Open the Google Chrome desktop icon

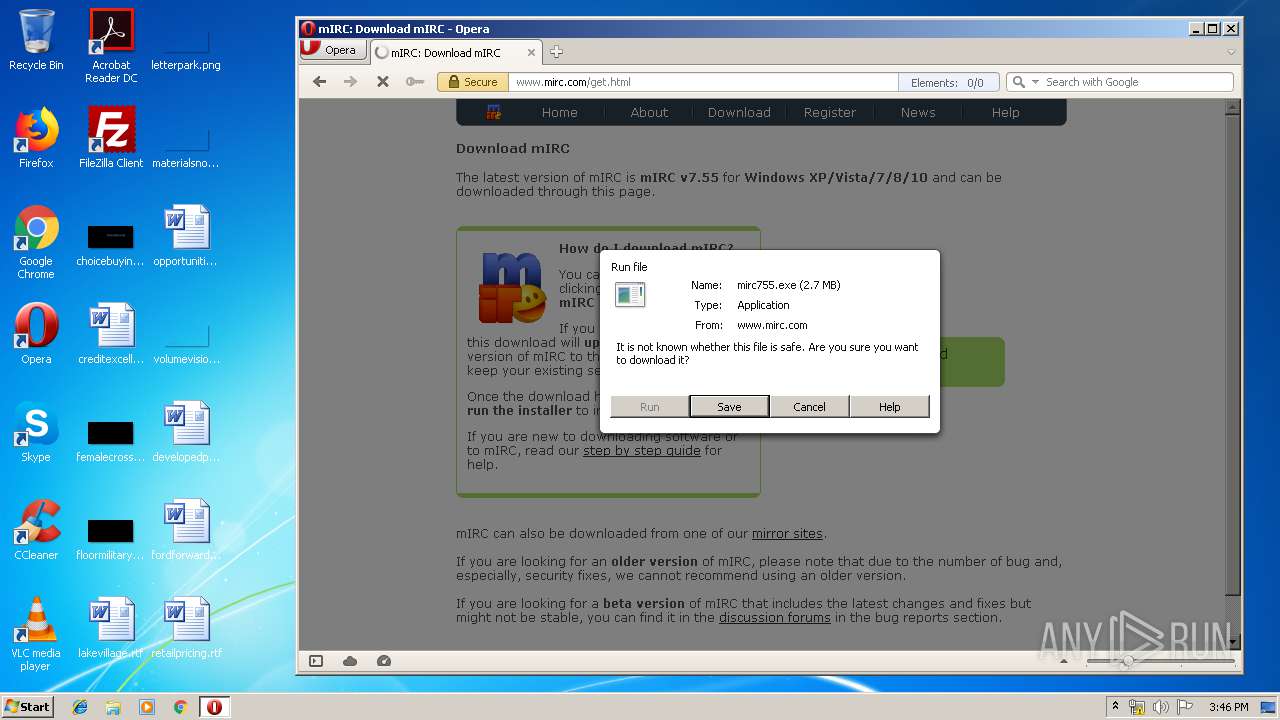(36, 243)
